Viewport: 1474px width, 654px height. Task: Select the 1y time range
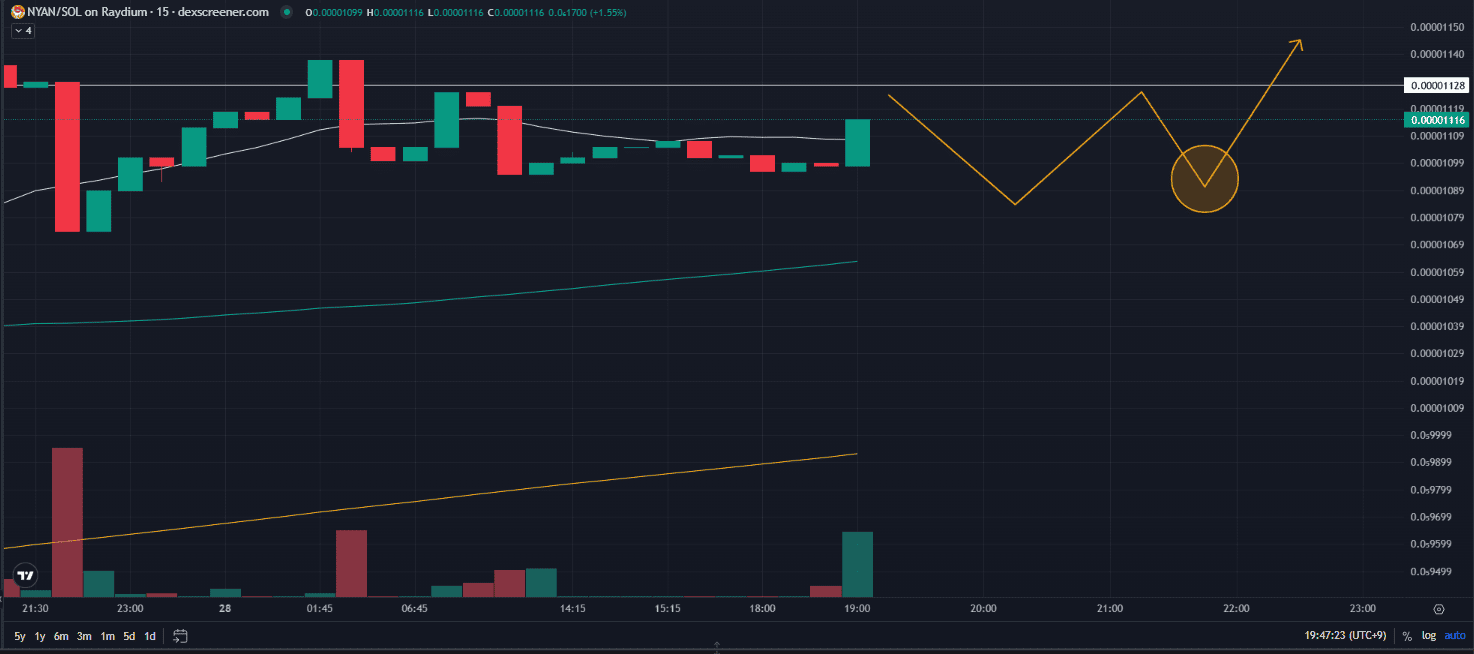pyautogui.click(x=40, y=636)
